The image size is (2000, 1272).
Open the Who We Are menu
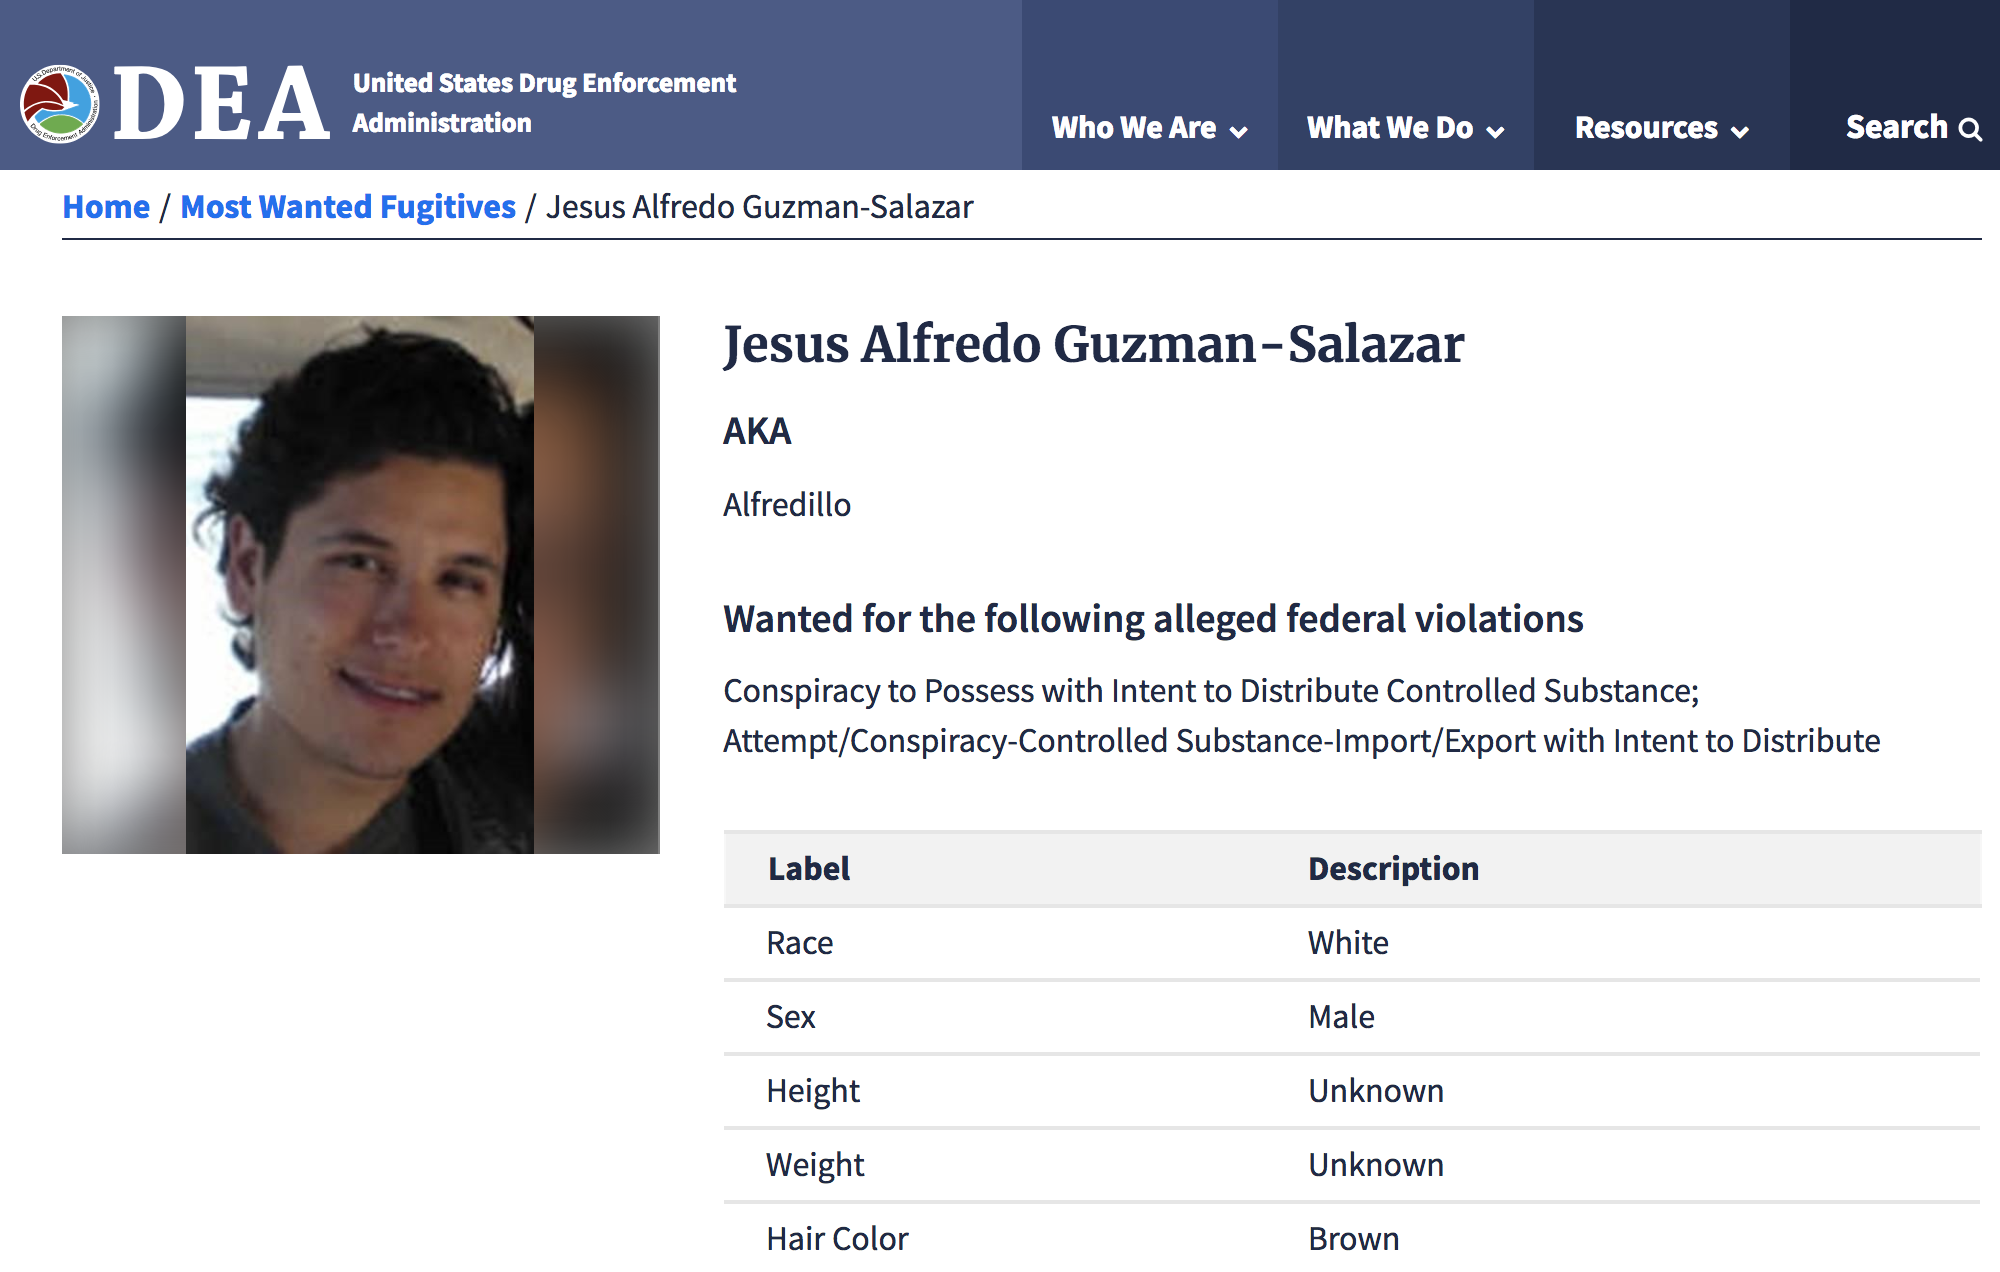[x=1135, y=128]
